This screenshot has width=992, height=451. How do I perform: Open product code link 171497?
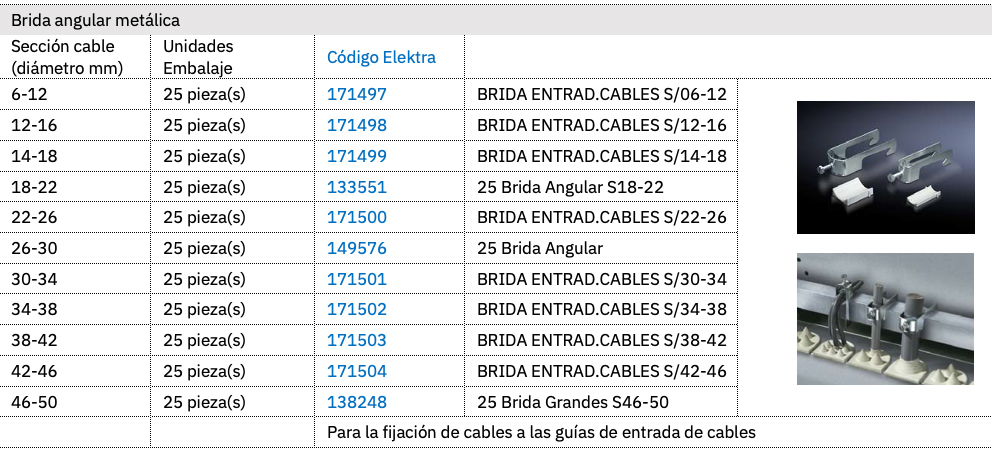pos(356,95)
